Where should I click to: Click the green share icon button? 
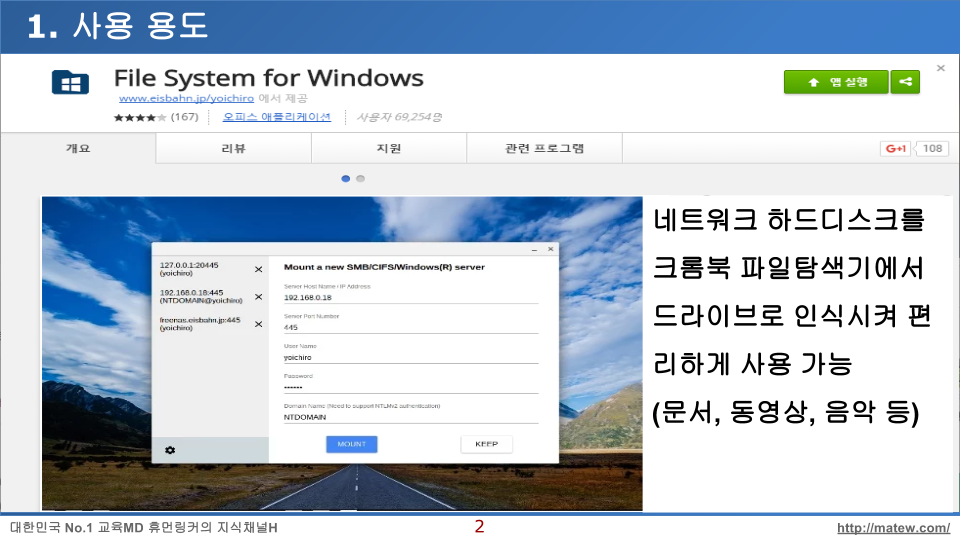[905, 82]
